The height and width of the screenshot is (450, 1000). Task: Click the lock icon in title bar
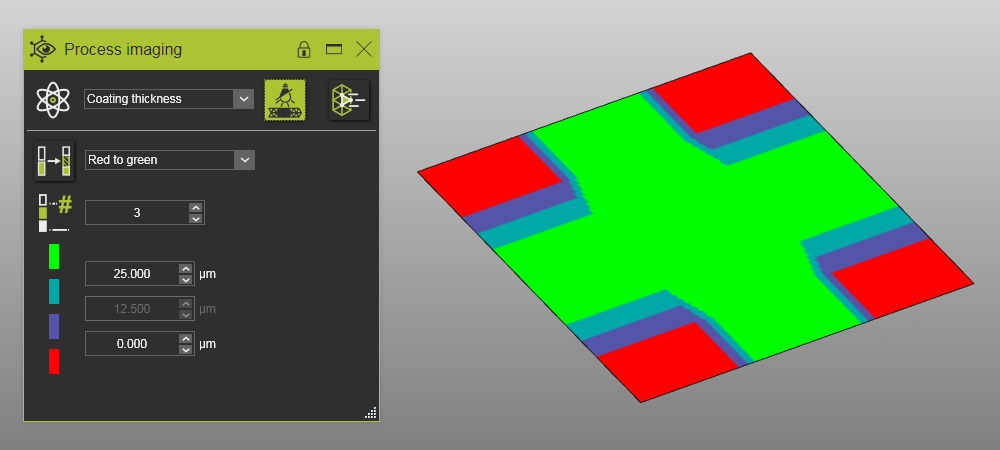304,49
